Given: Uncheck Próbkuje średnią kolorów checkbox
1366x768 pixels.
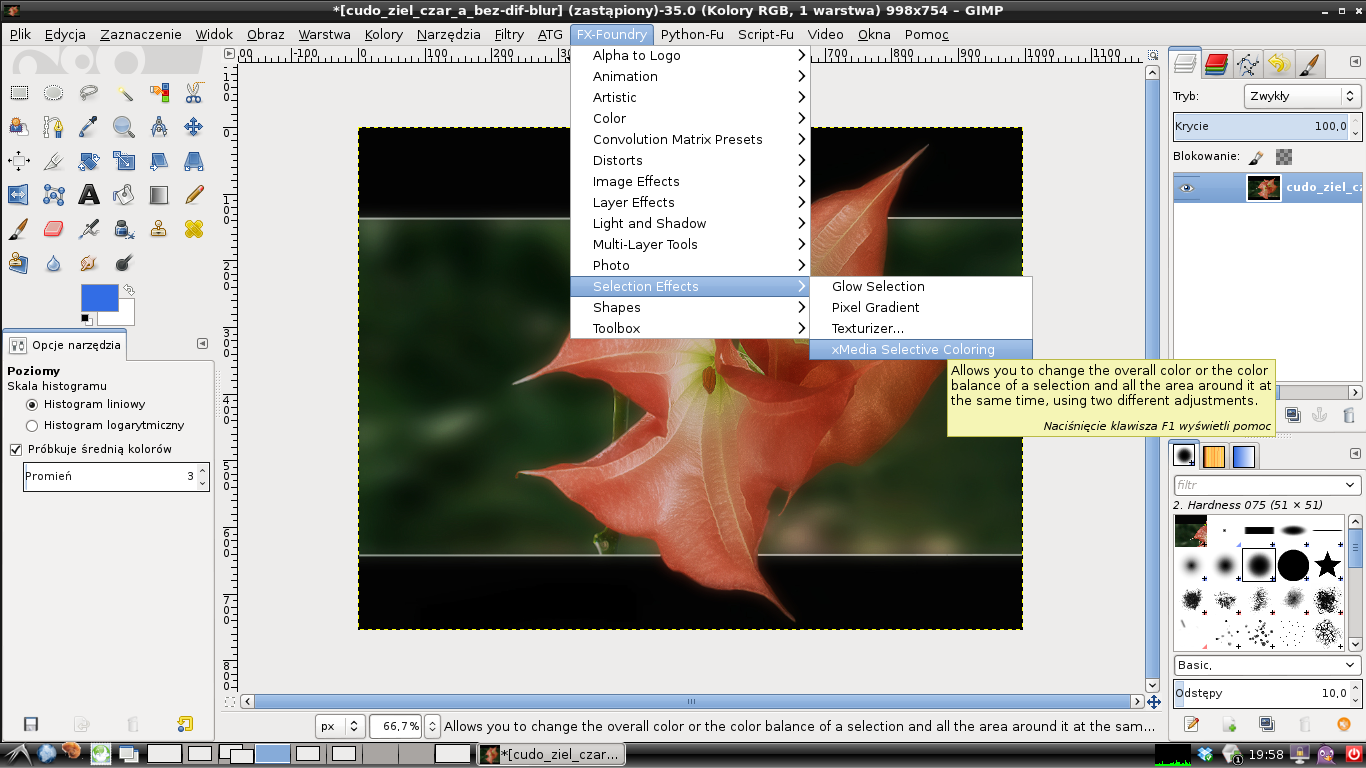Looking at the screenshot, I should [x=15, y=449].
